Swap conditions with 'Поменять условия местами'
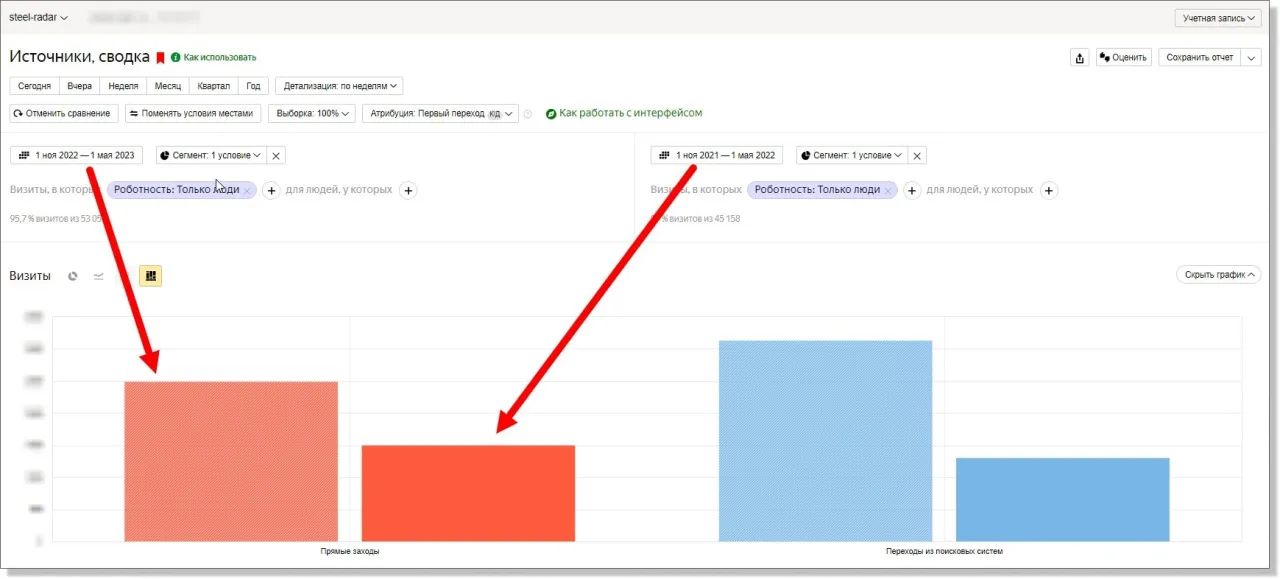The height and width of the screenshot is (579, 1280). click(x=194, y=113)
